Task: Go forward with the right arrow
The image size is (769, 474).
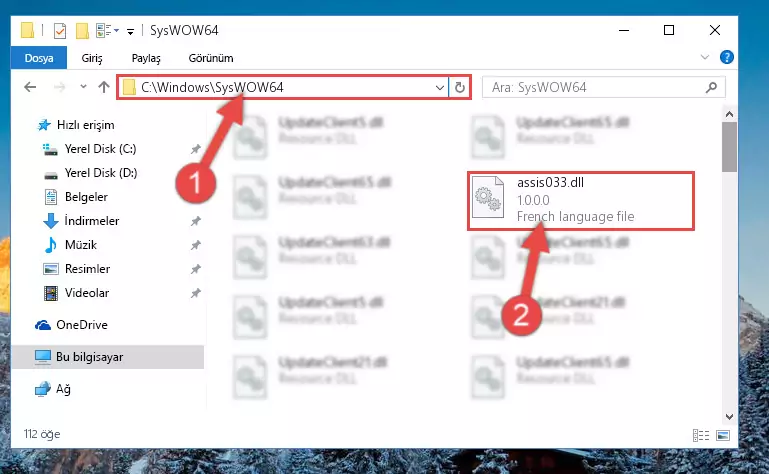Action: [x=60, y=87]
